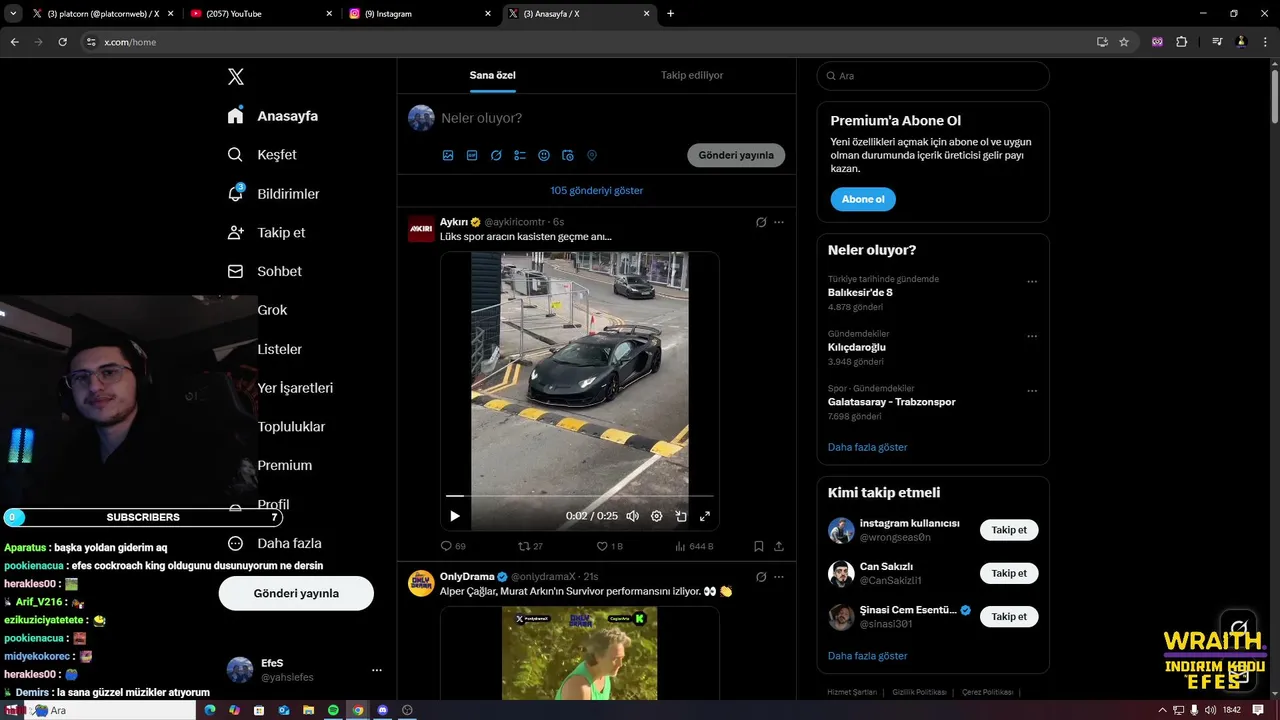Ask Grok about the Aykırı post
This screenshot has width=1280, height=720.
click(761, 222)
